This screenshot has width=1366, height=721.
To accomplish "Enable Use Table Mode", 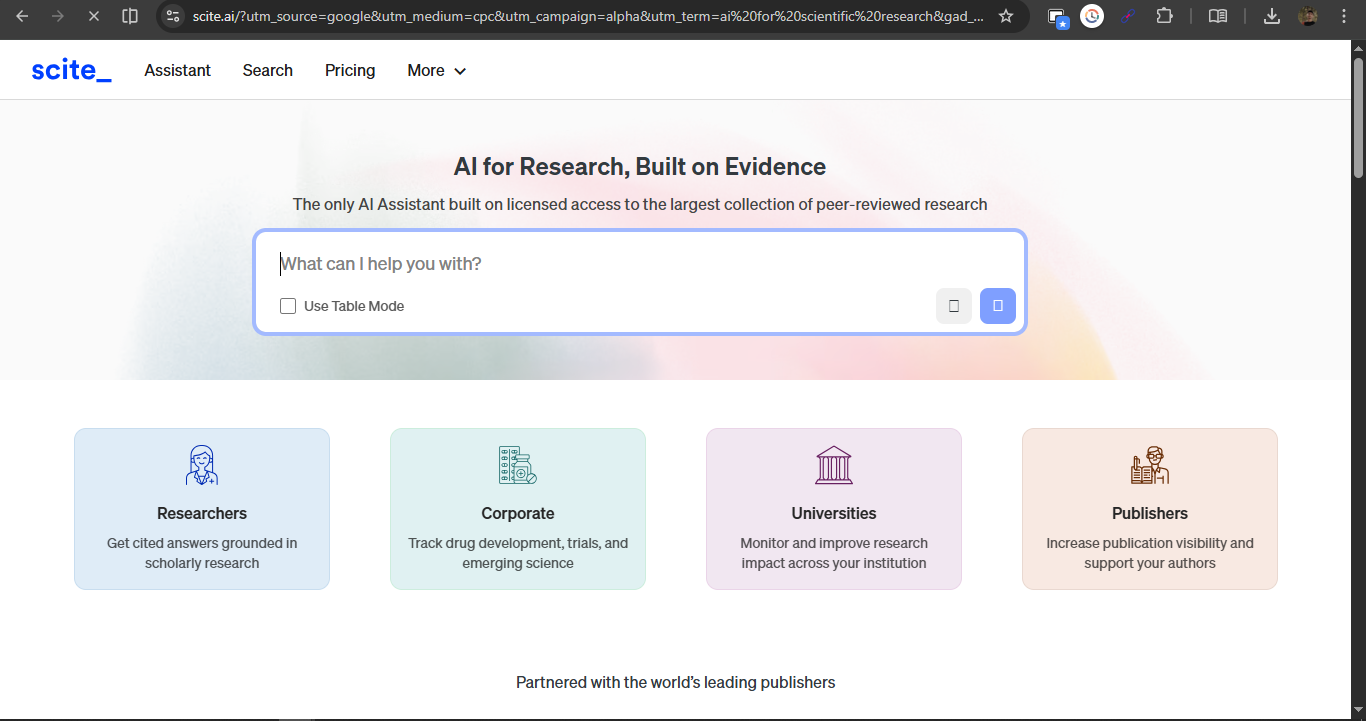I will pyautogui.click(x=288, y=306).
